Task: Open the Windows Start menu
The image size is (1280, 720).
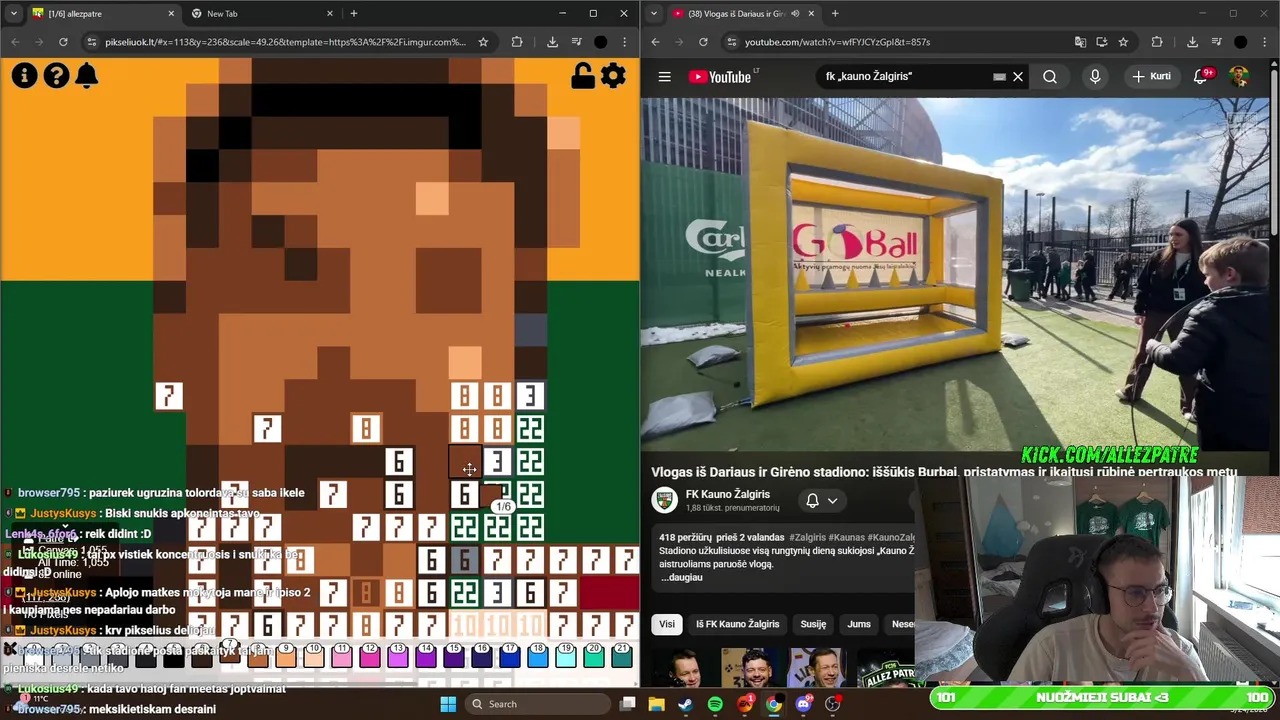Action: point(448,704)
